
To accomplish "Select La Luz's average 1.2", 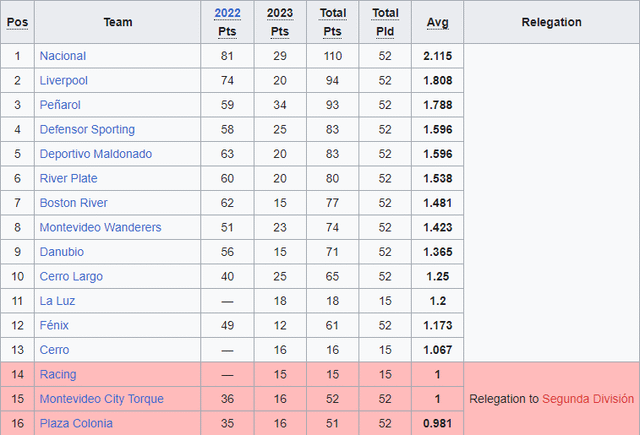I will (438, 301).
